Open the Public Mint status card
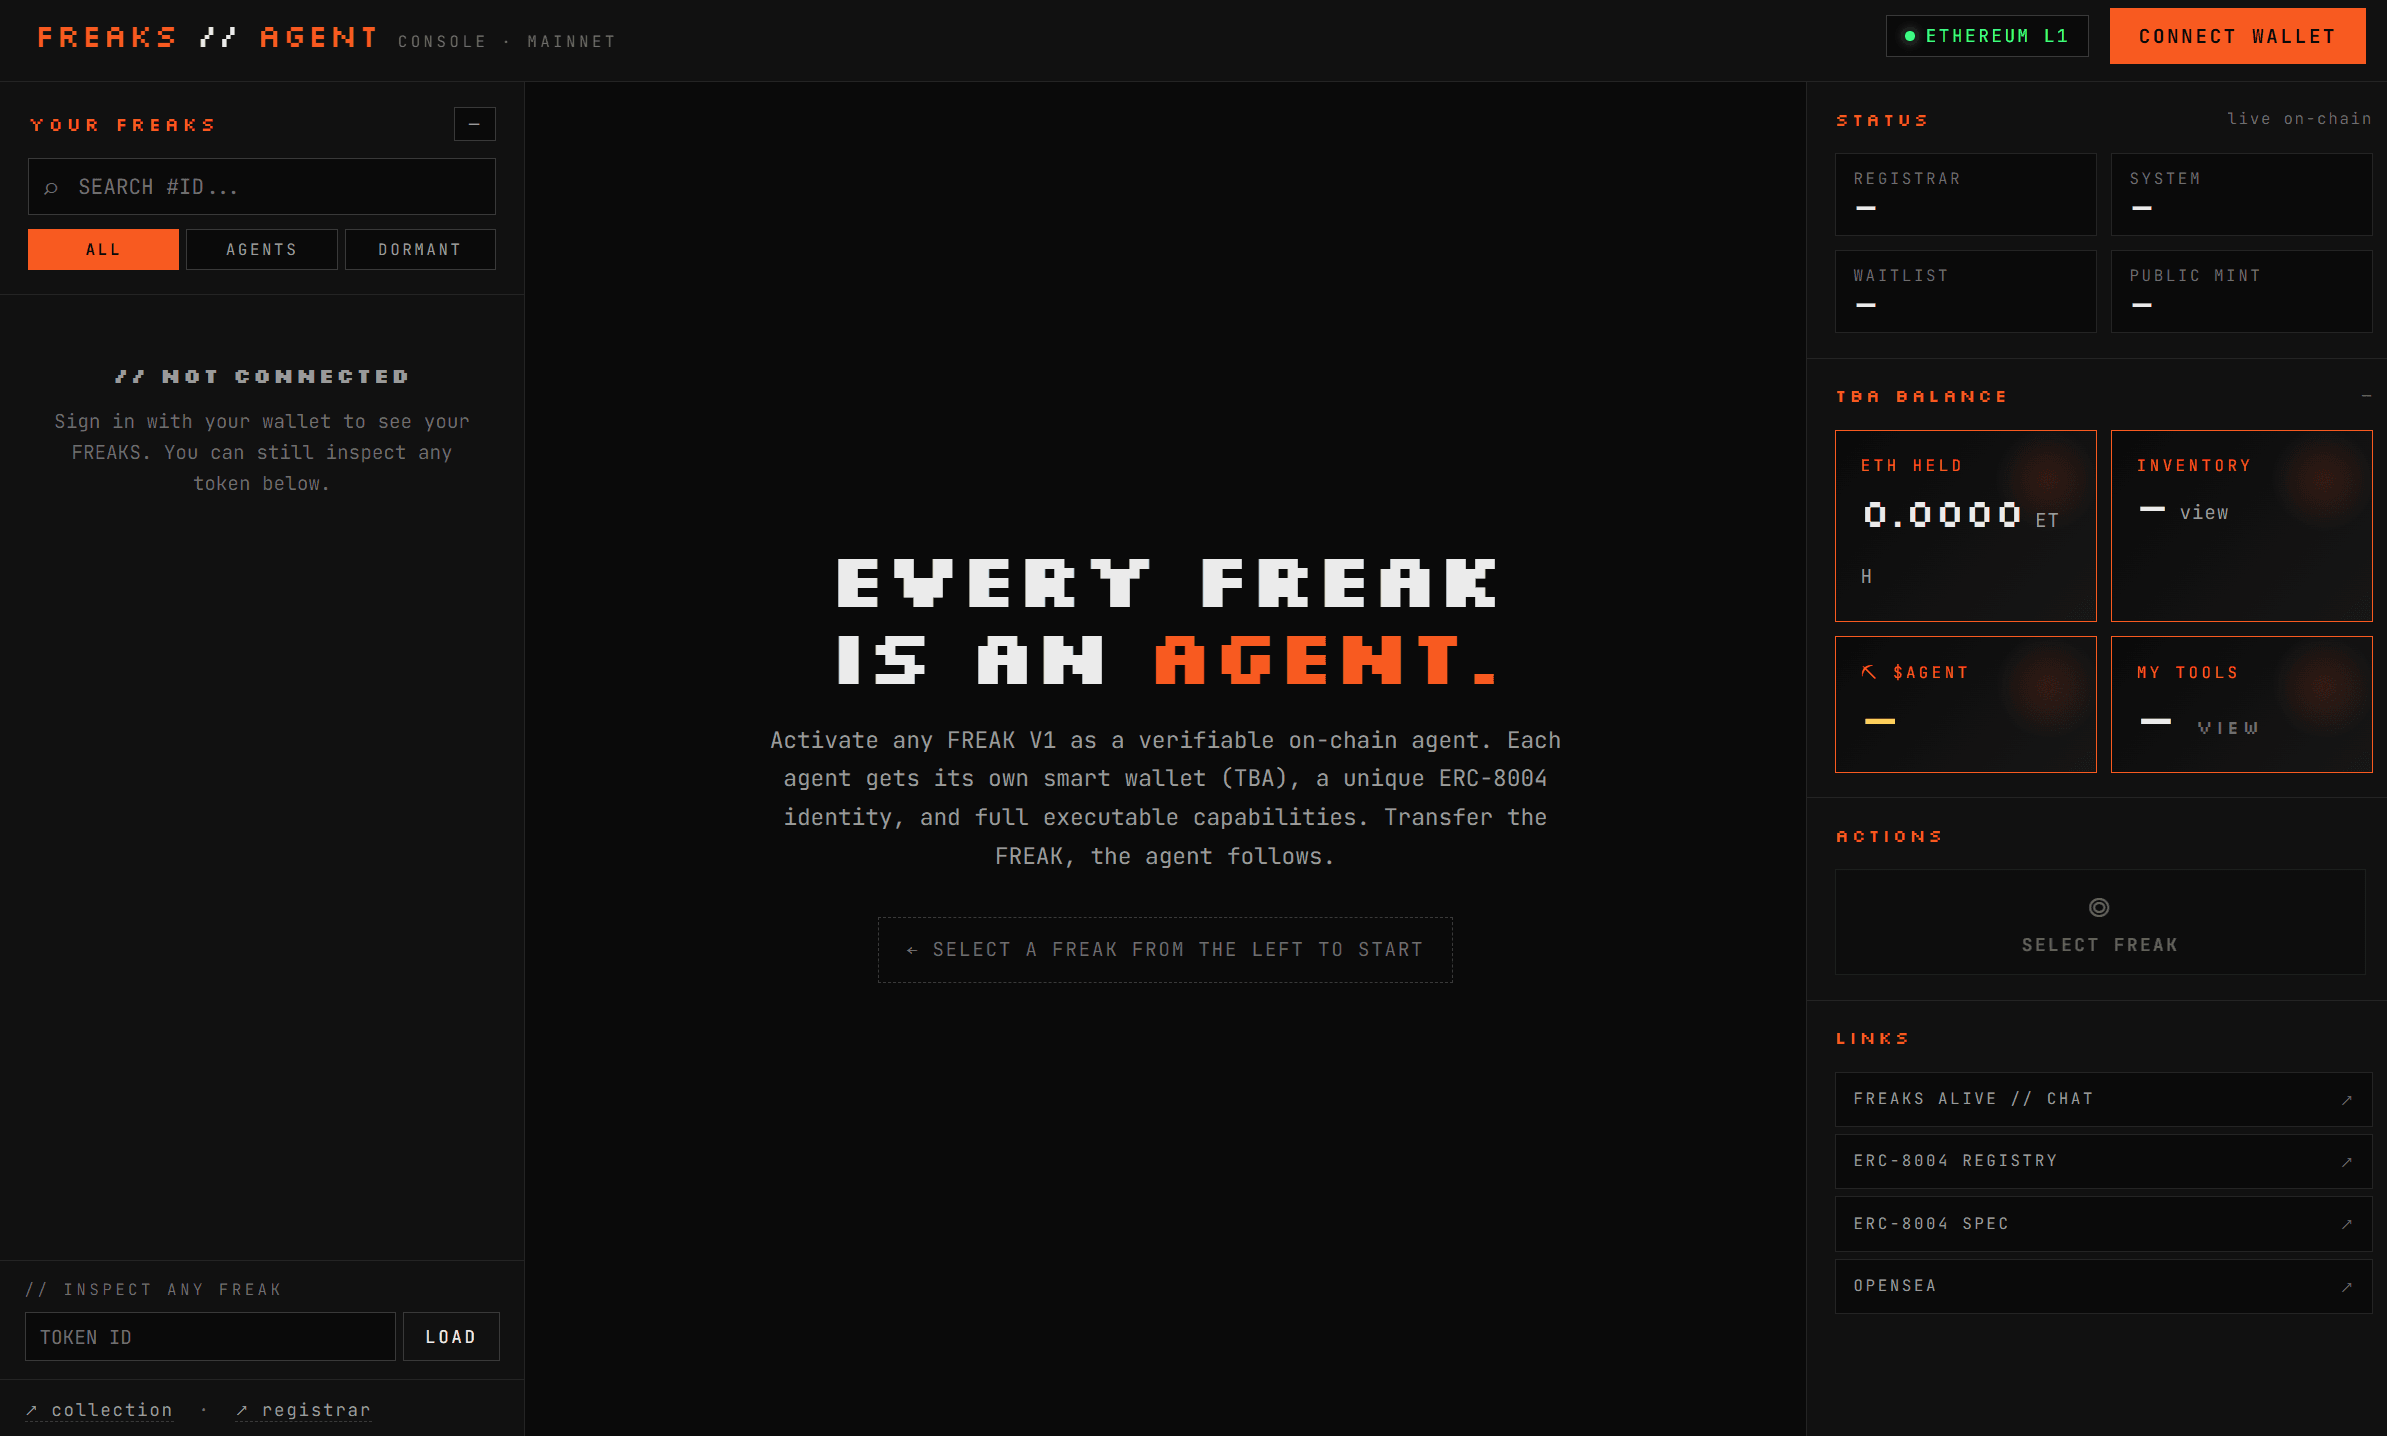This screenshot has height=1436, width=2387. pos(2242,291)
